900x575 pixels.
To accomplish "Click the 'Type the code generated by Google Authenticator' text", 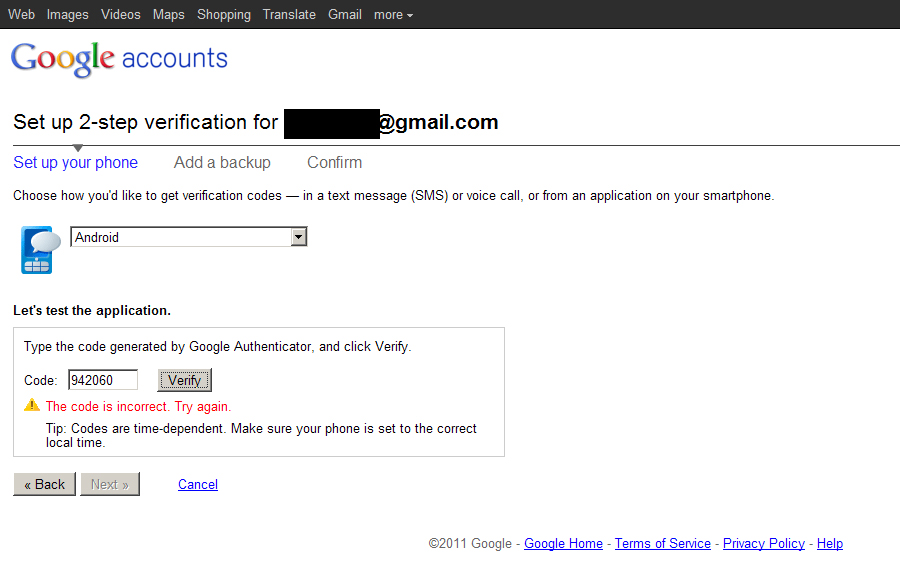I will coord(218,347).
